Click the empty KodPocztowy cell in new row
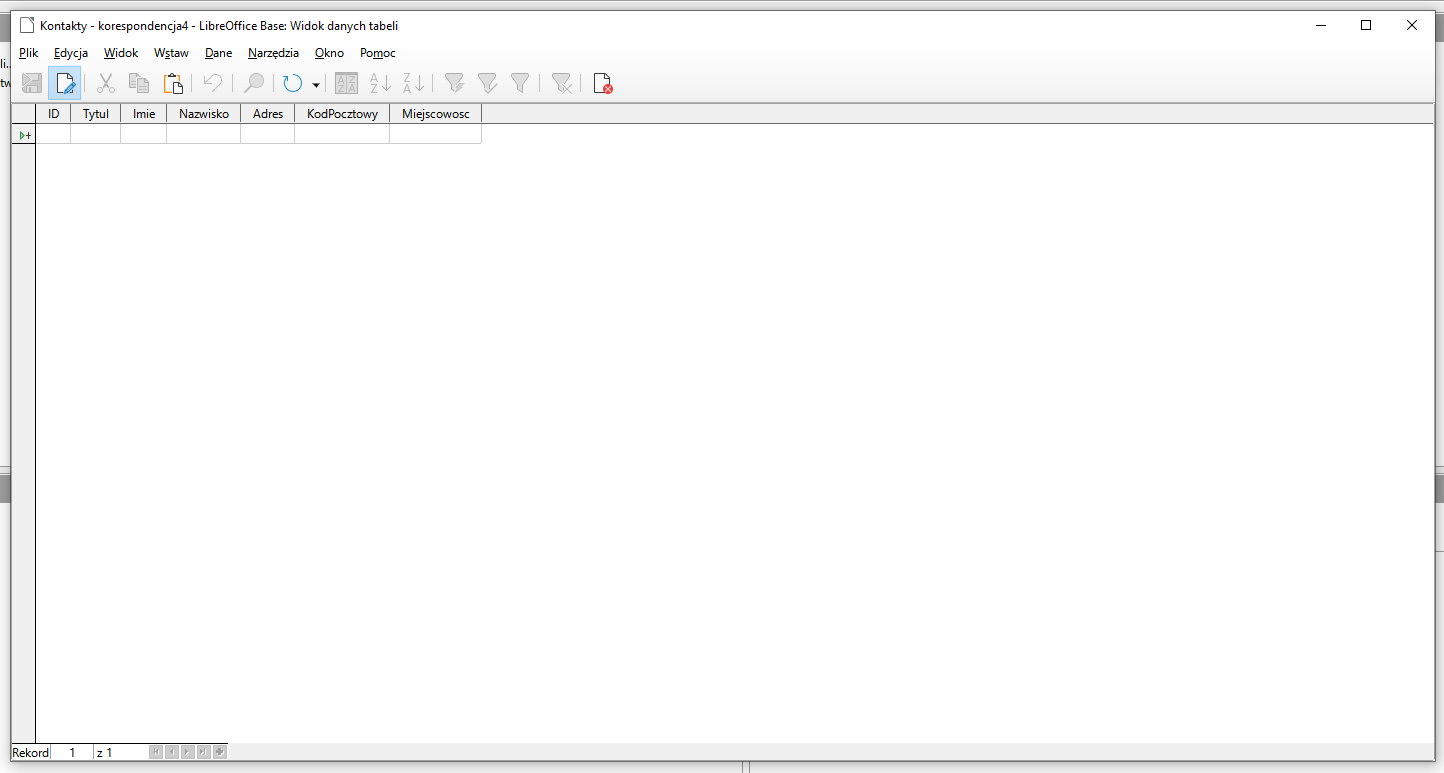1444x773 pixels. click(342, 134)
